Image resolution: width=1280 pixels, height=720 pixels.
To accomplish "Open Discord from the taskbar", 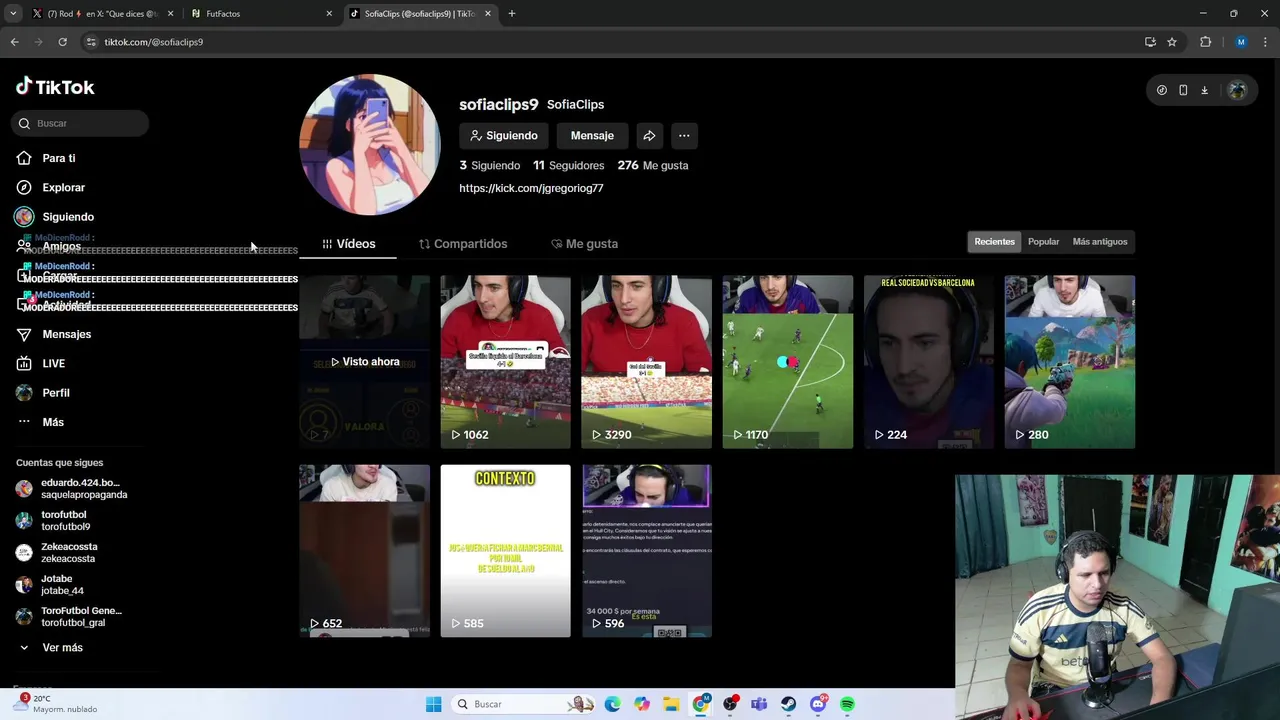I will 818,704.
